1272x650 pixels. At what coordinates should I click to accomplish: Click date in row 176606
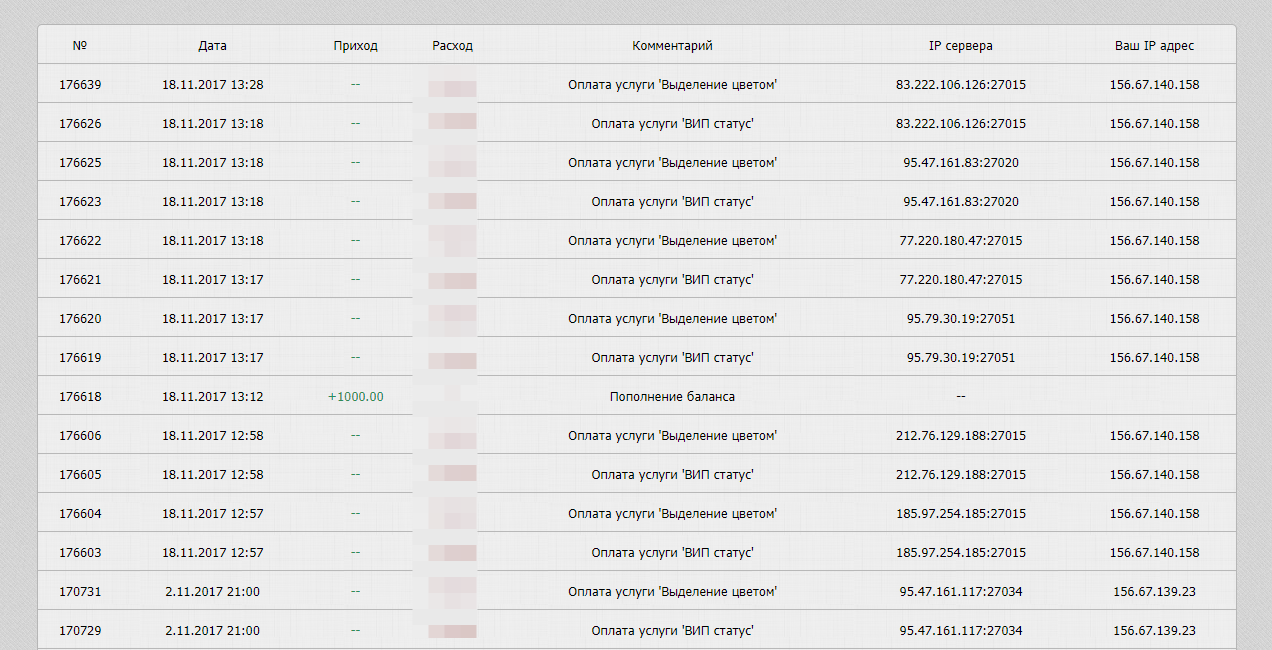click(213, 436)
